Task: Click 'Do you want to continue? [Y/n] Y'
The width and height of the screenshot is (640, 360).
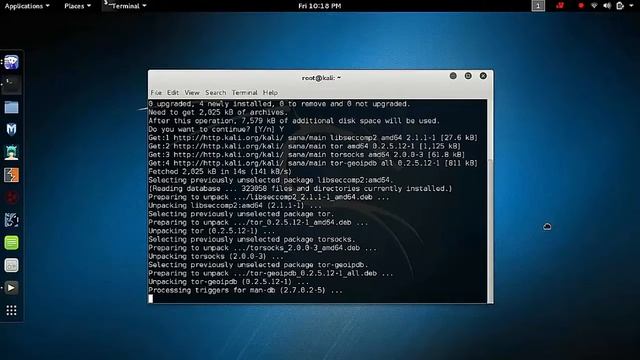Action: (216, 129)
